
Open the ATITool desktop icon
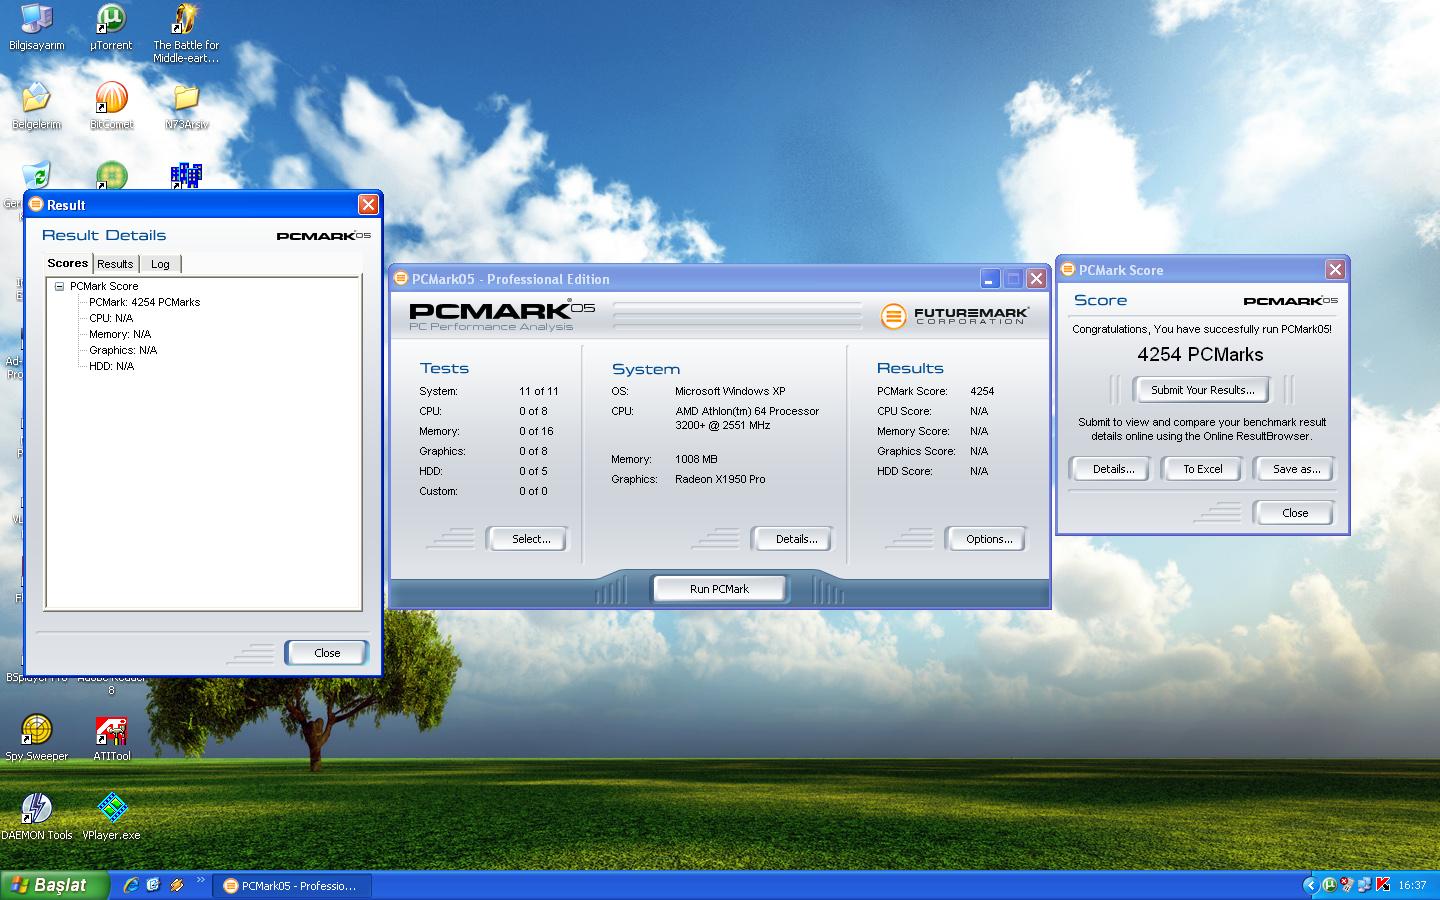point(111,738)
